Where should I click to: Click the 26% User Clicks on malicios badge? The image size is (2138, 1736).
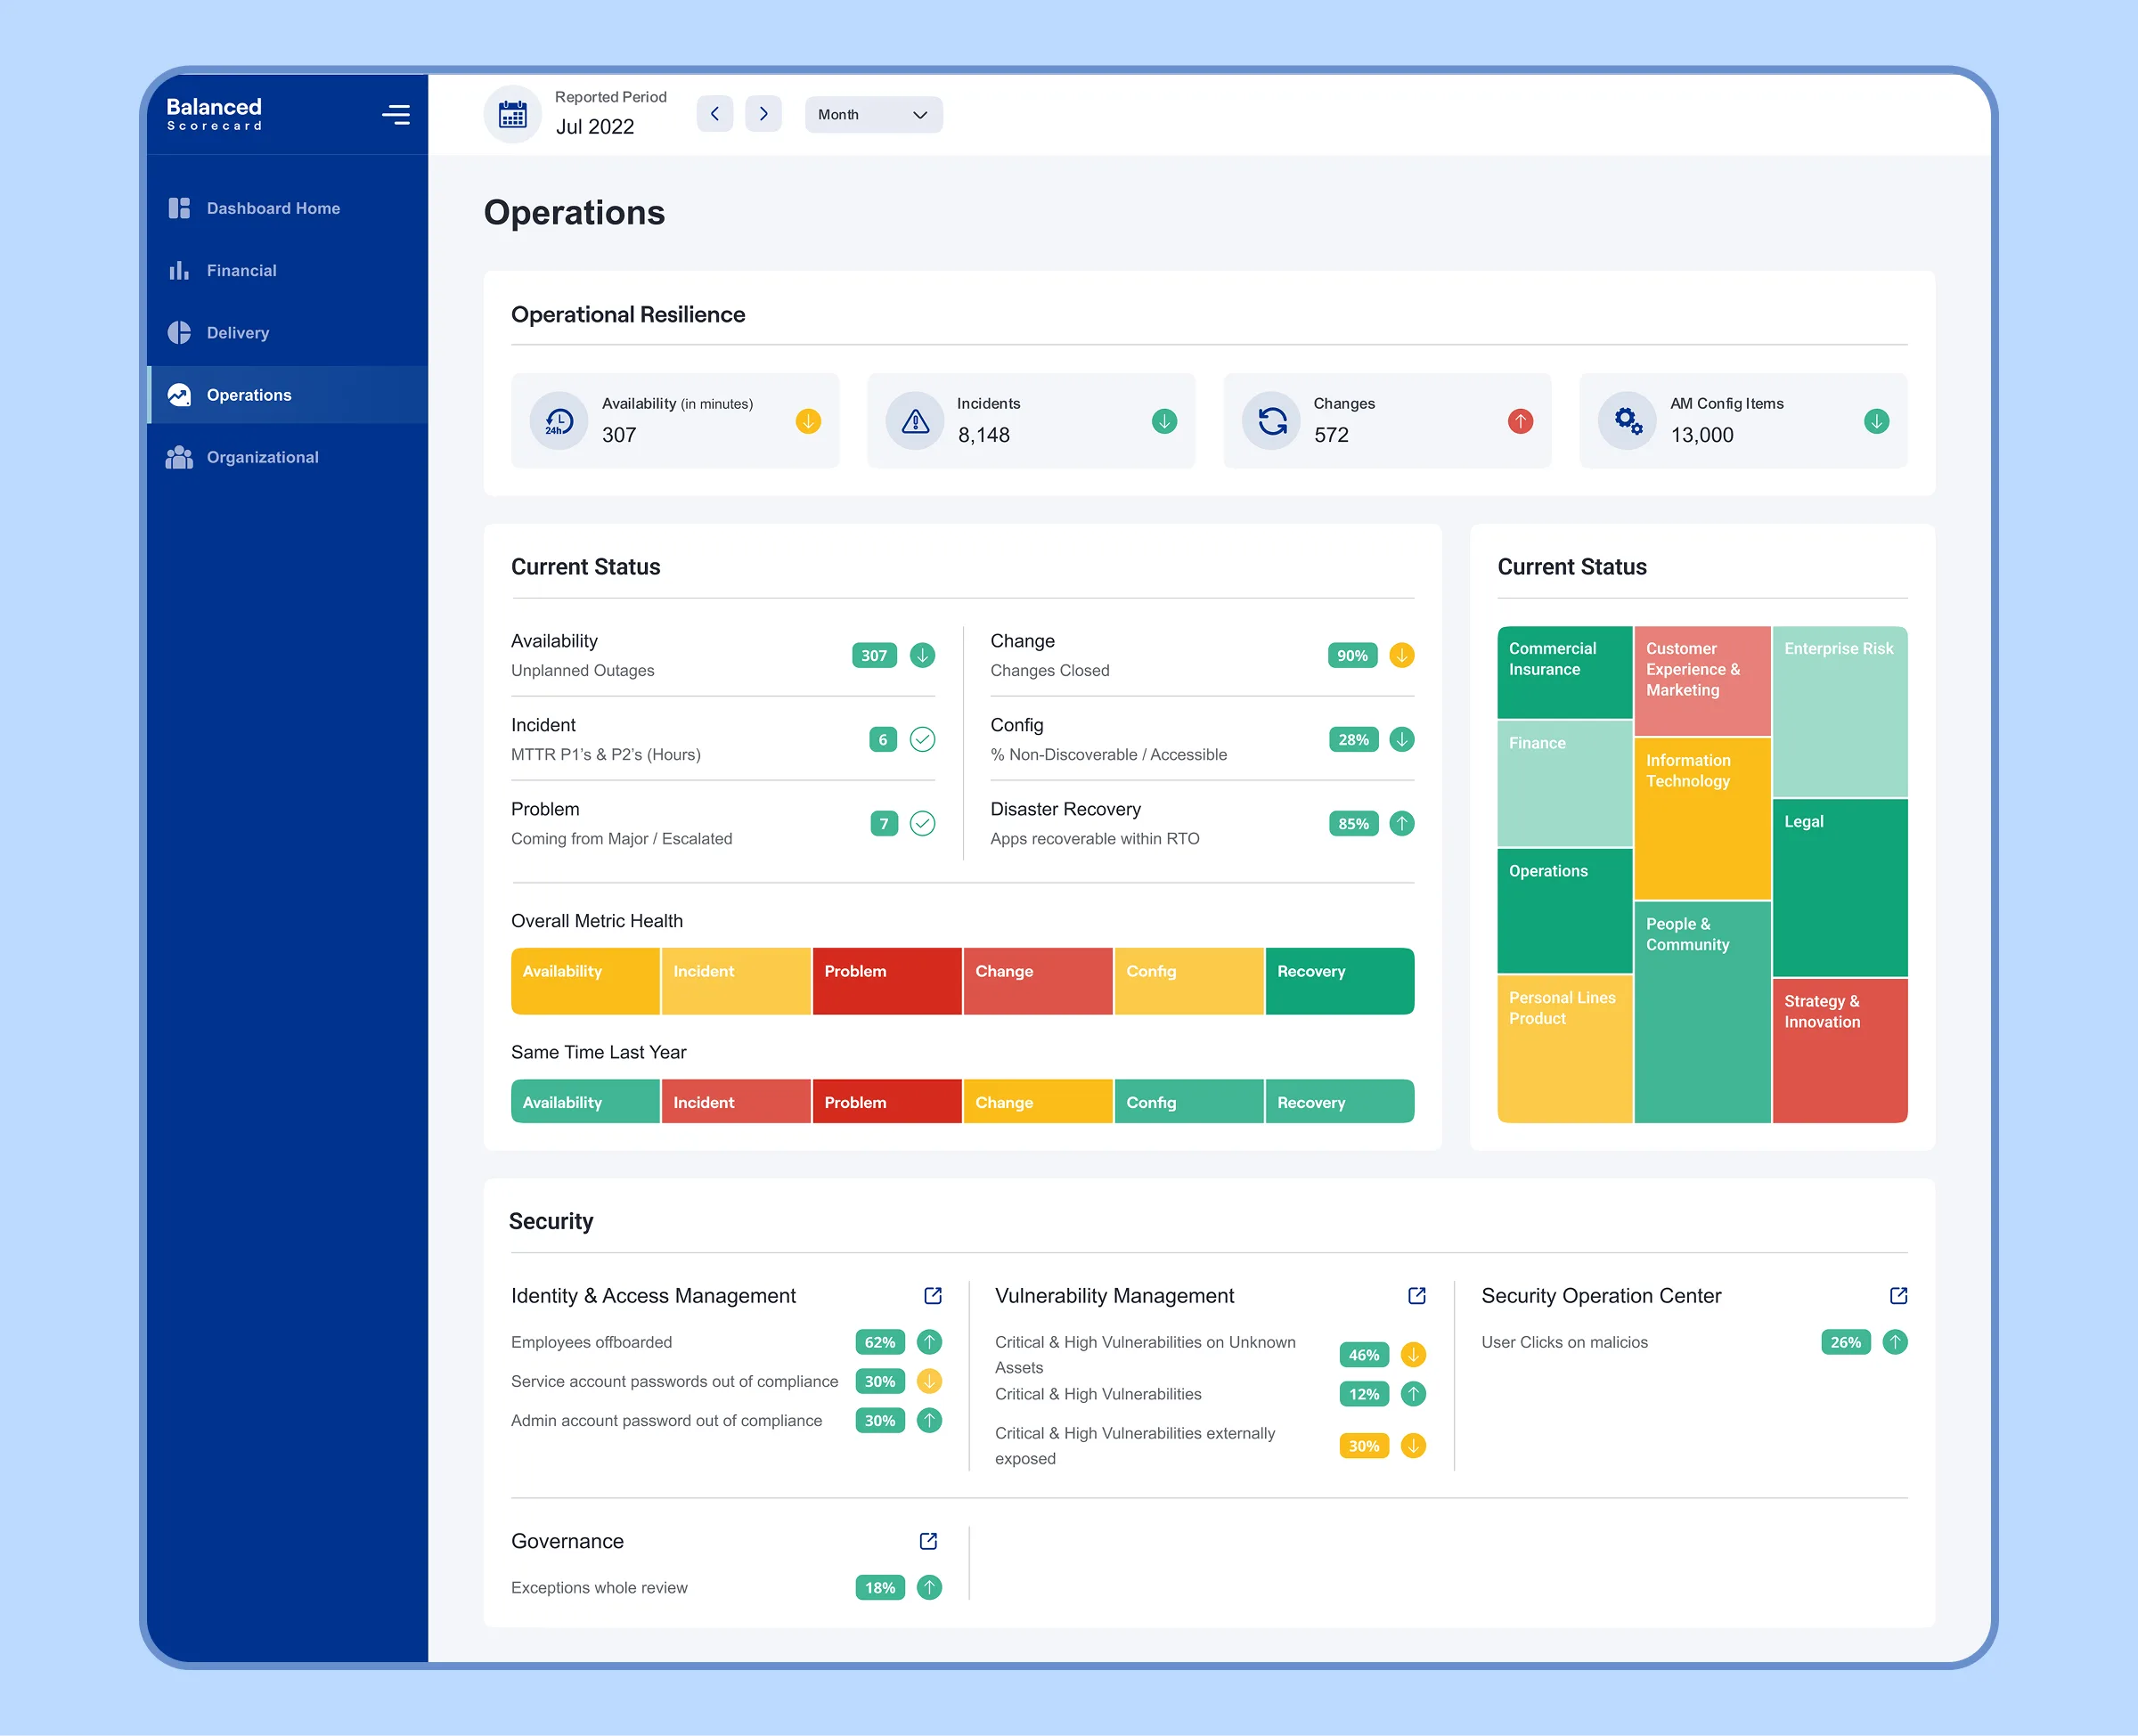pyautogui.click(x=1845, y=1342)
